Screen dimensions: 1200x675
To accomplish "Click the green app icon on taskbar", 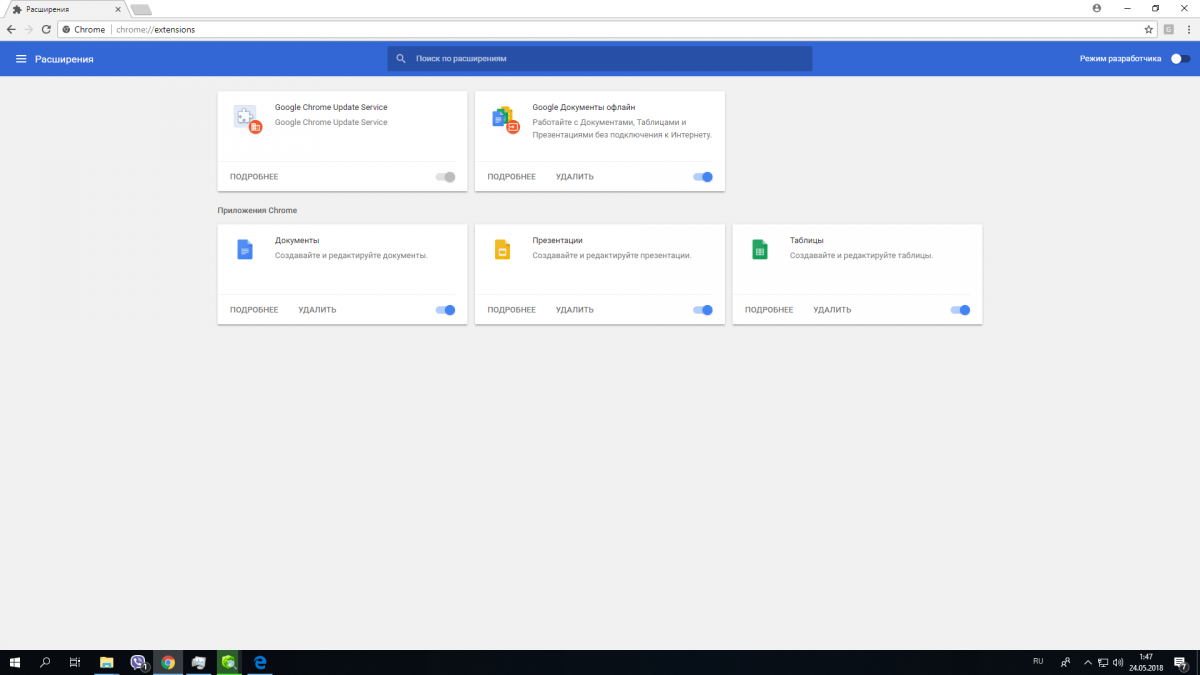I will 229,662.
